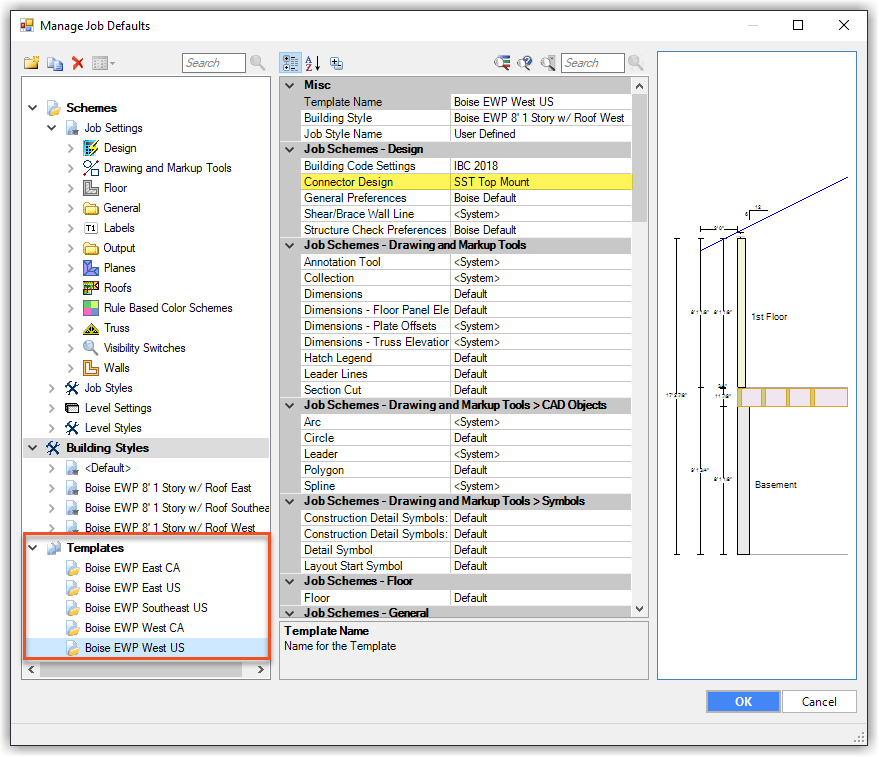Click the left tree search field
Image resolution: width=879 pixels, height=757 pixels.
coord(214,63)
